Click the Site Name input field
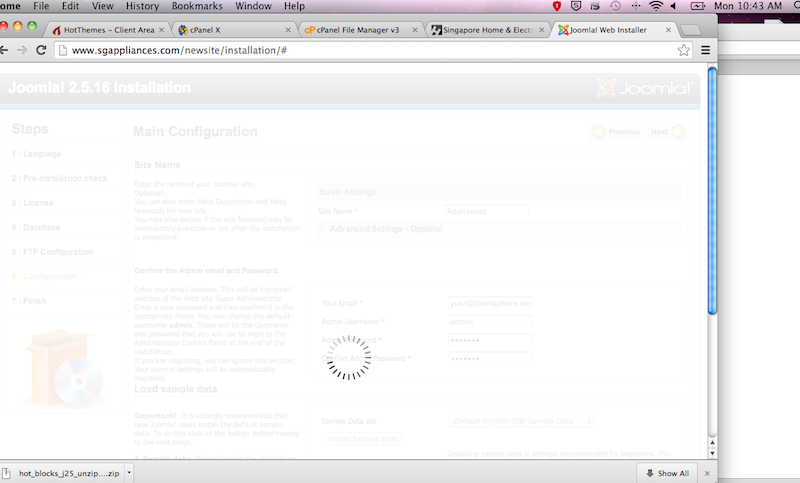Image resolution: width=800 pixels, height=483 pixels. click(487, 211)
